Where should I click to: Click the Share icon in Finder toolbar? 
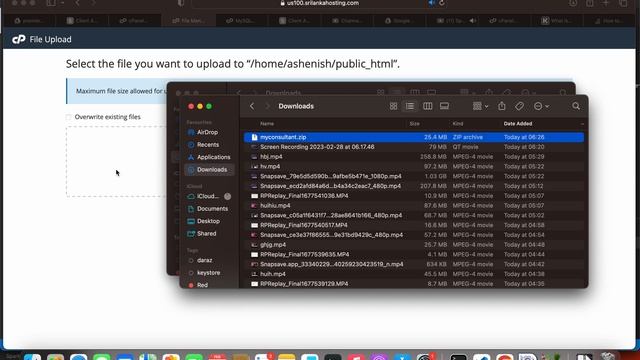tap(502, 106)
